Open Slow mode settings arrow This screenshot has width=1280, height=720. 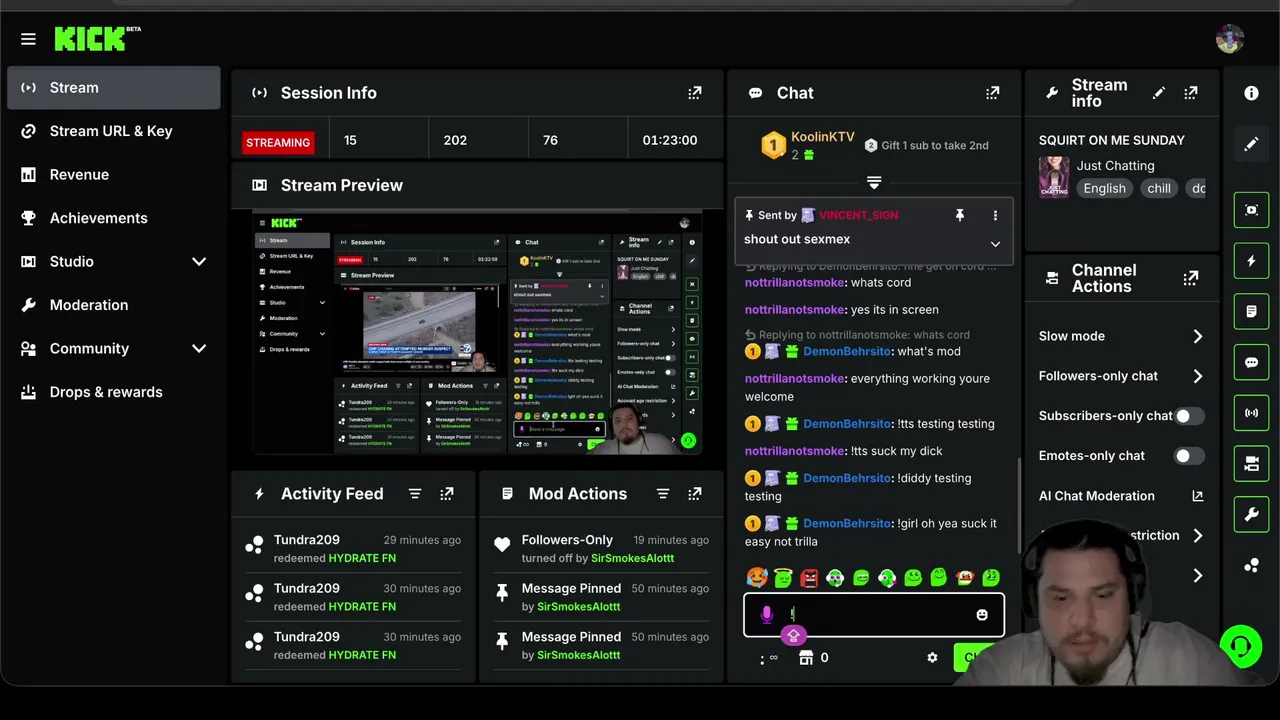[x=1197, y=337]
